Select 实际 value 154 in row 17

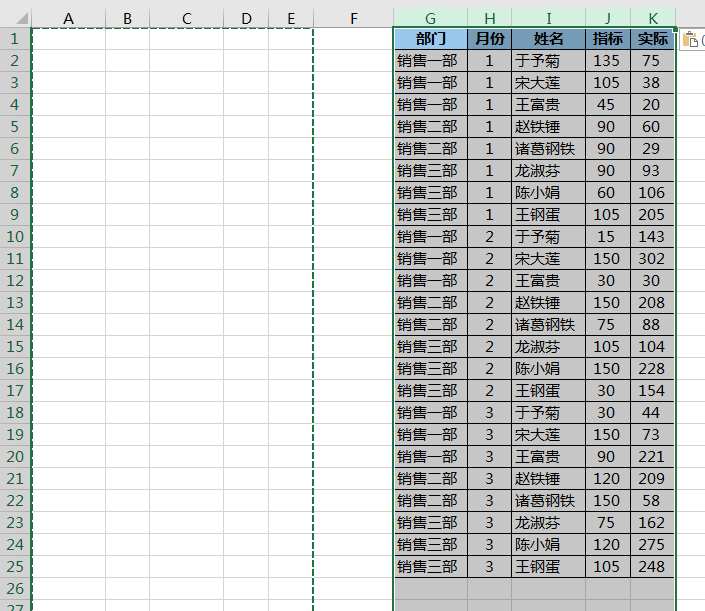[x=652, y=391]
